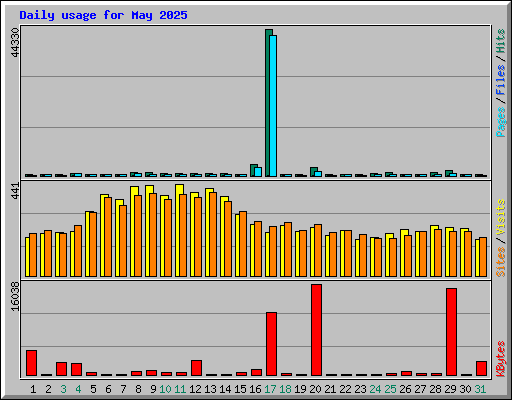Click day label 22 on x-axis

pyautogui.click(x=345, y=389)
